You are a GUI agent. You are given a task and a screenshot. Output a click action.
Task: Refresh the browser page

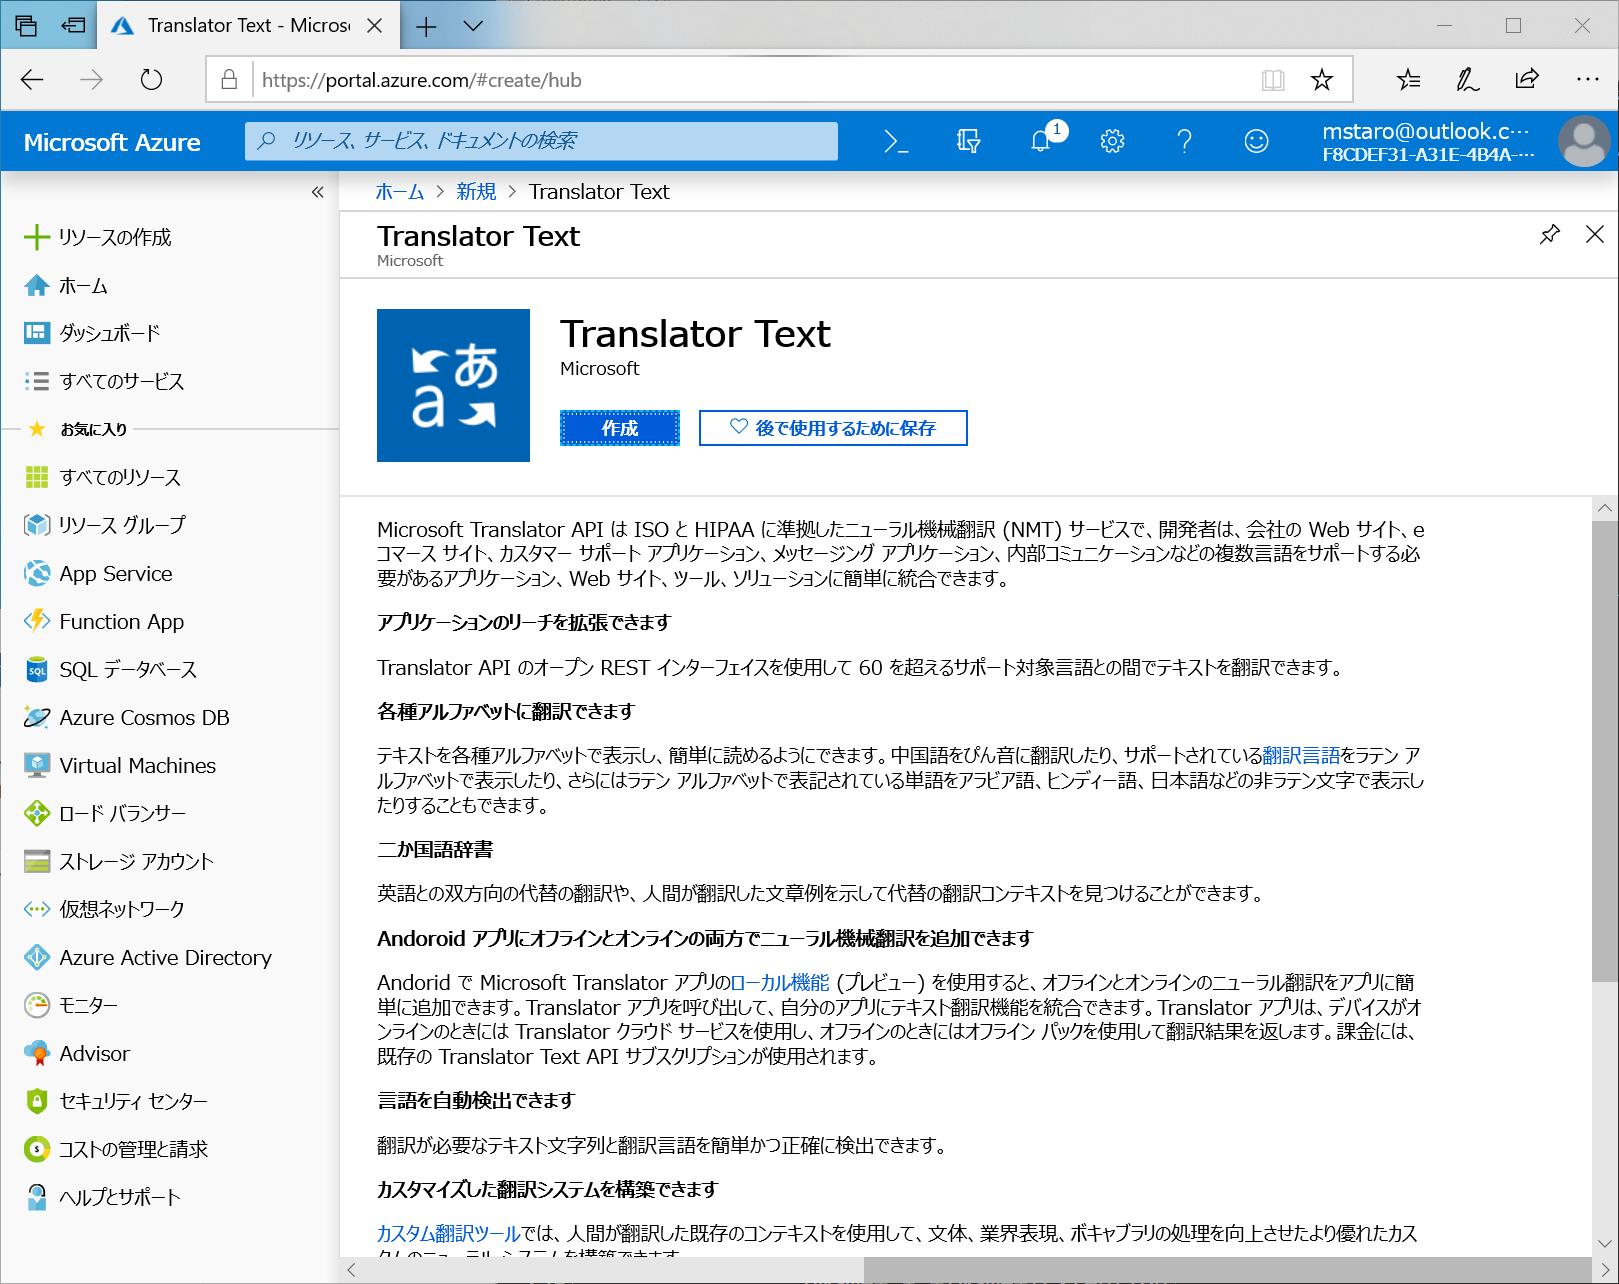click(x=151, y=80)
